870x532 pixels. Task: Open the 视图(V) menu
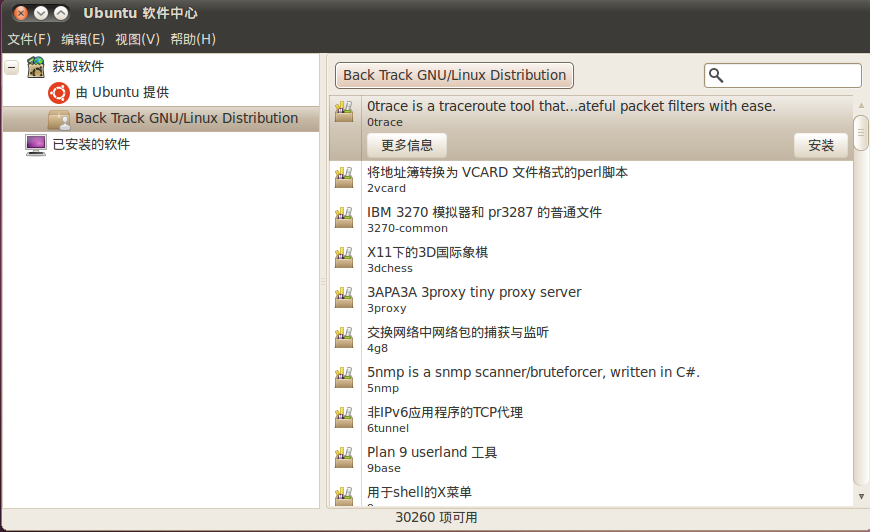[137, 39]
